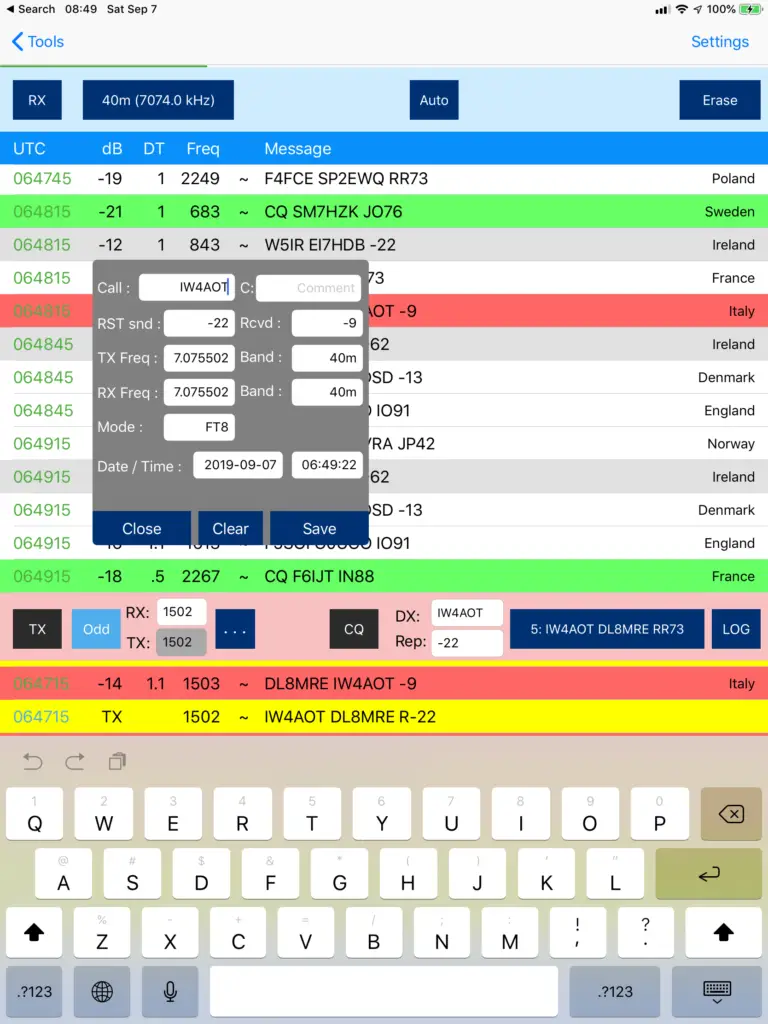Tap the right shift key
The image size is (768, 1024).
point(723,933)
